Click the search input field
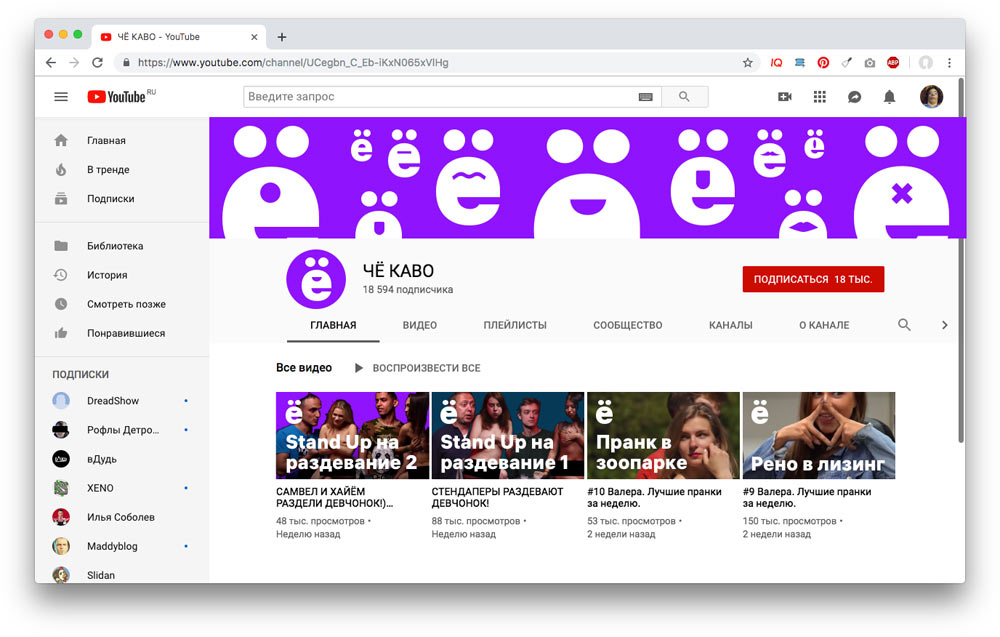 click(440, 97)
